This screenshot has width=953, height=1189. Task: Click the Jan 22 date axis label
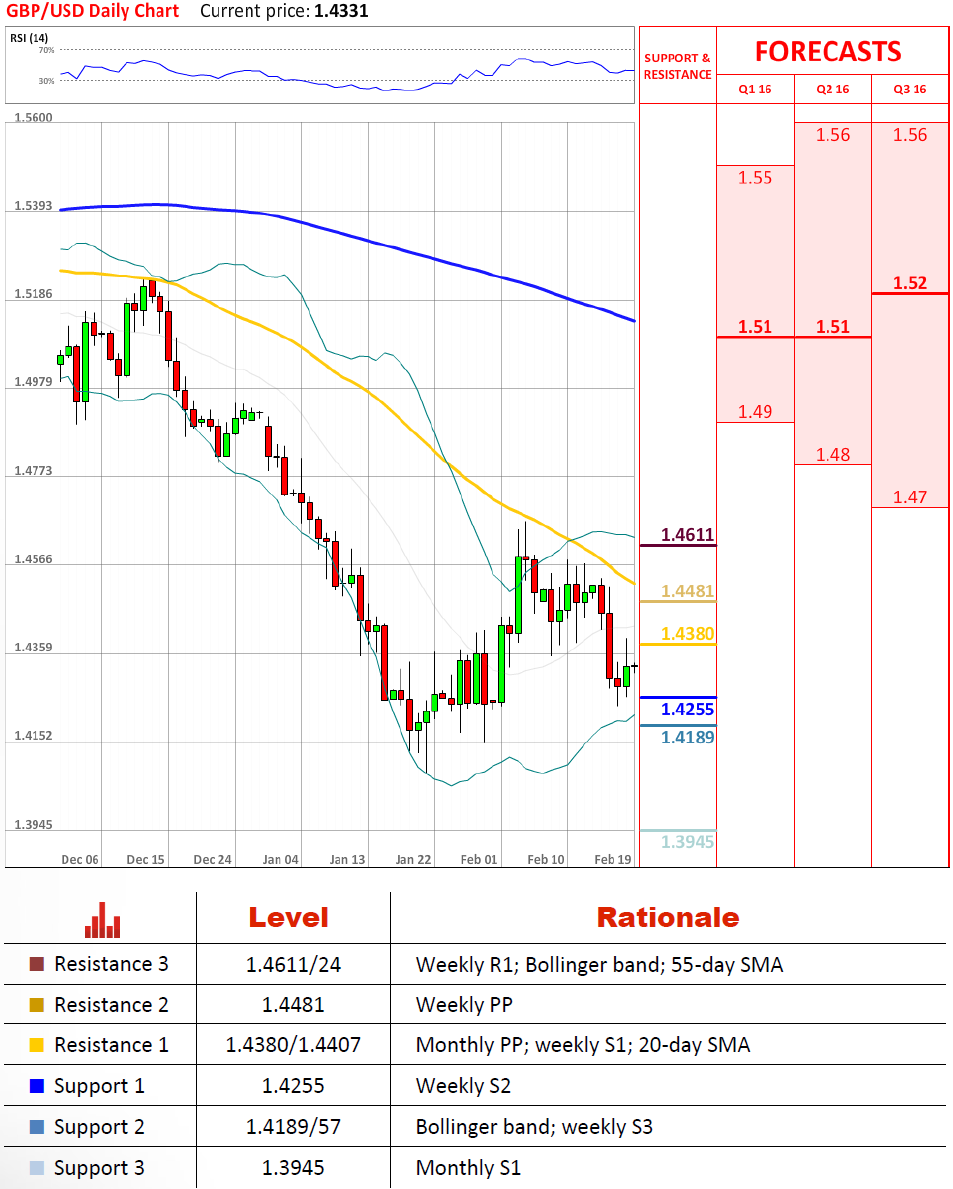[413, 859]
